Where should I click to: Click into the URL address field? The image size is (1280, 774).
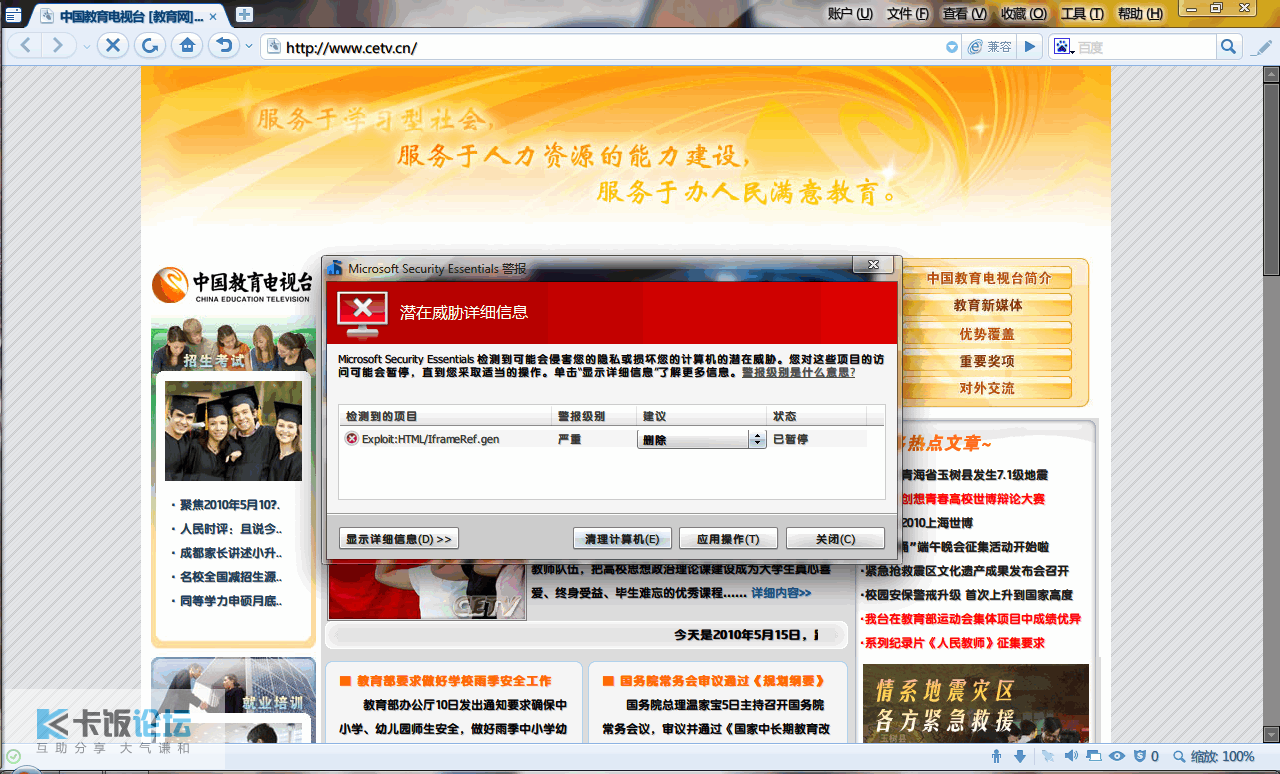point(610,47)
